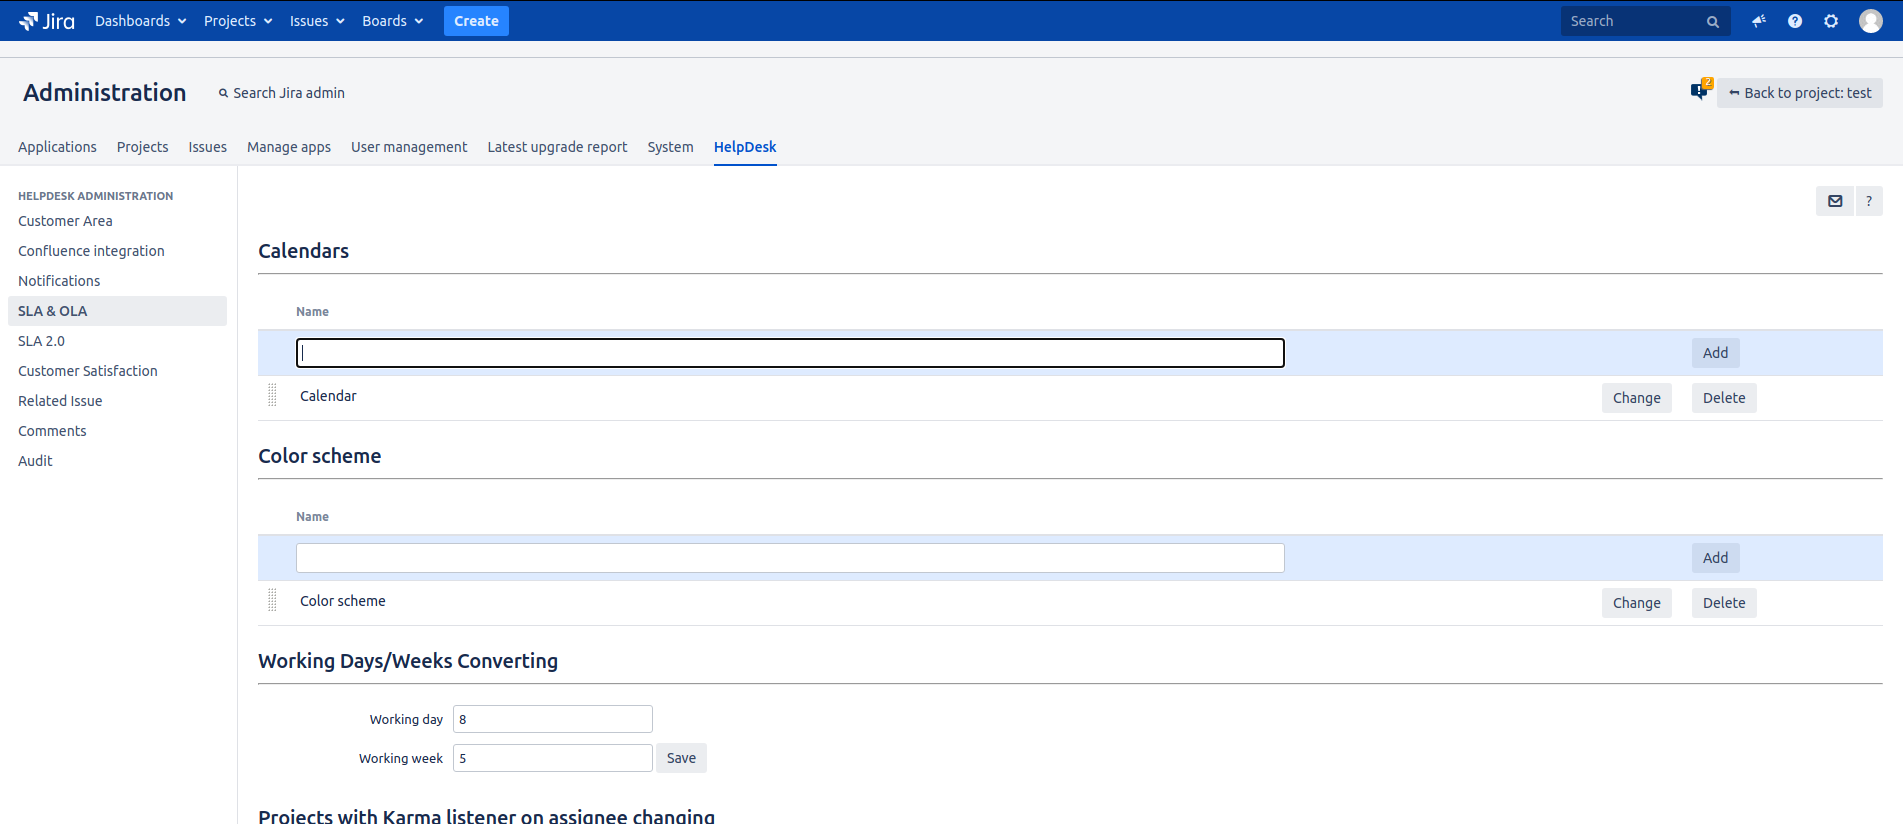Viewport: 1903px width, 824px height.
Task: Click the drag handle beside Color scheme row
Action: click(x=272, y=600)
